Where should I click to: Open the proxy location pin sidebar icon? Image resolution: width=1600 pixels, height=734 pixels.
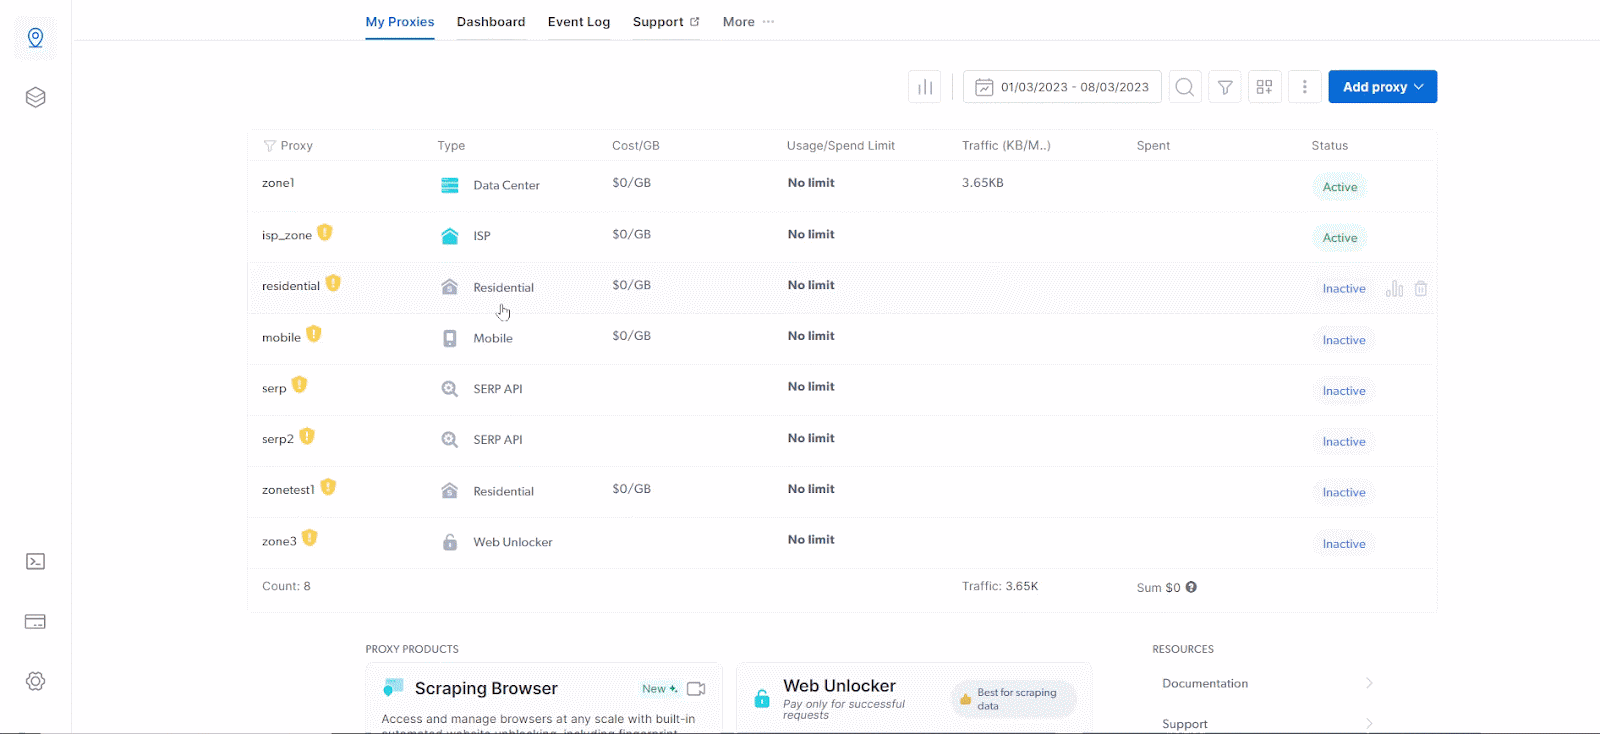tap(36, 38)
